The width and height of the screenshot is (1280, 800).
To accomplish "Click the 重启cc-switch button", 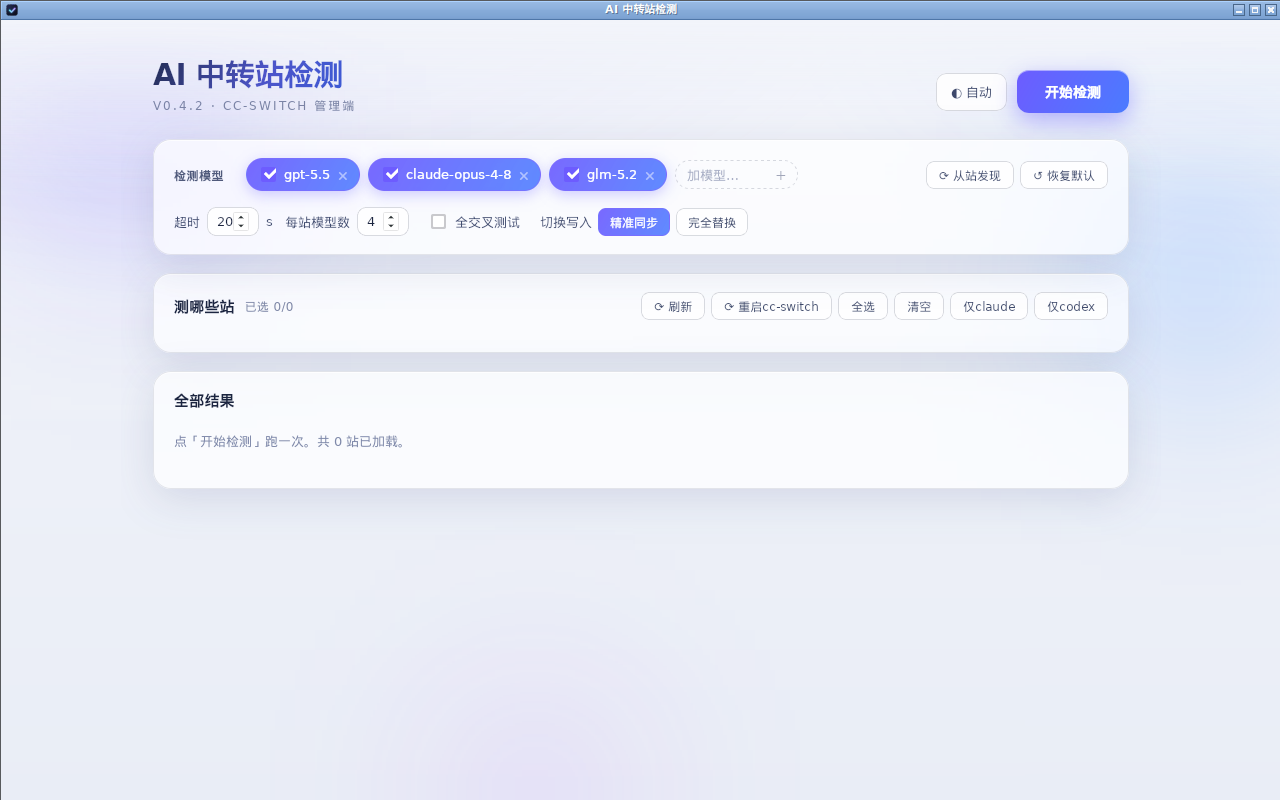I will pos(771,306).
